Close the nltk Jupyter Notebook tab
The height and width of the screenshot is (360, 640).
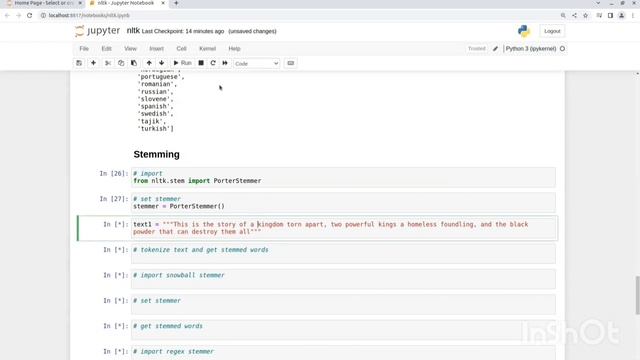[x=163, y=3]
